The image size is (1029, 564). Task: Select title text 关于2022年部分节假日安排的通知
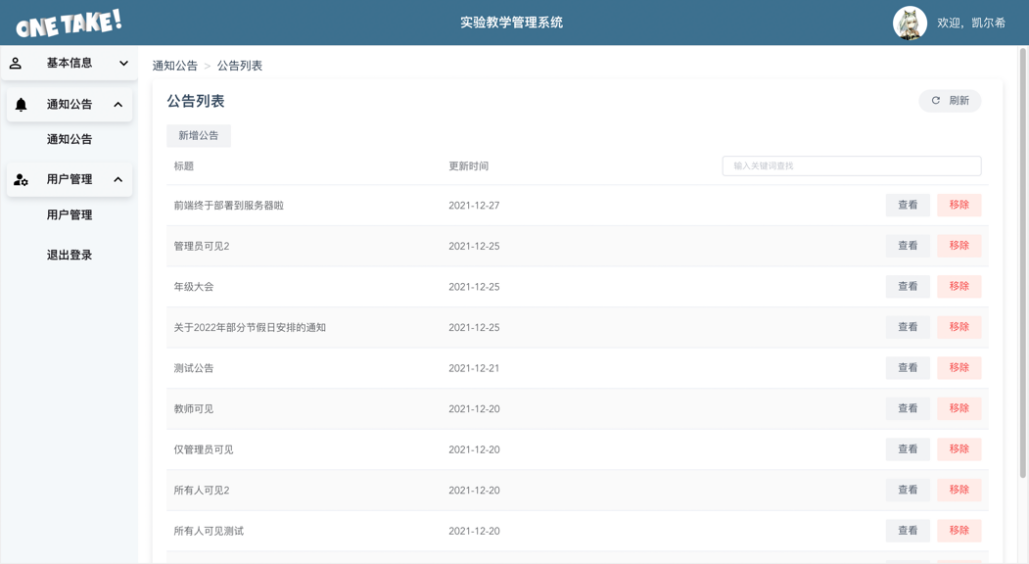(x=249, y=328)
